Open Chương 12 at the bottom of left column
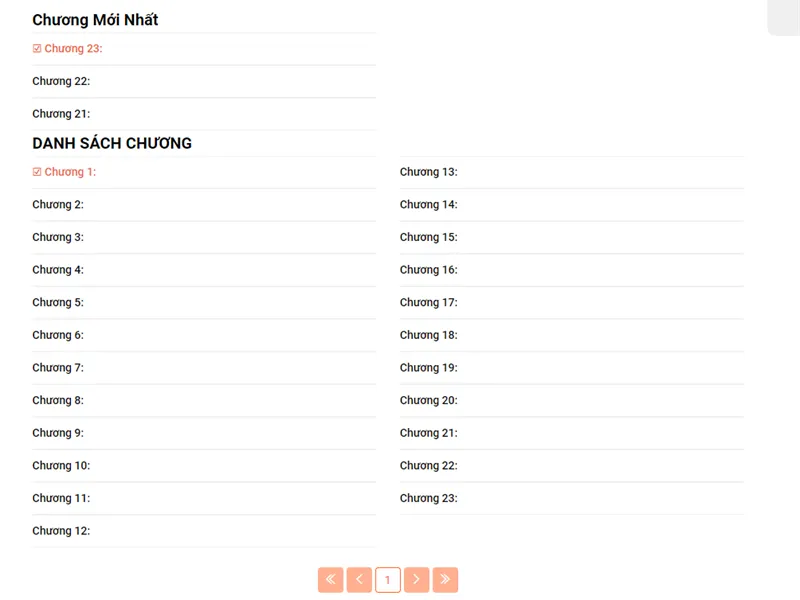Image resolution: width=800 pixels, height=600 pixels. point(61,531)
